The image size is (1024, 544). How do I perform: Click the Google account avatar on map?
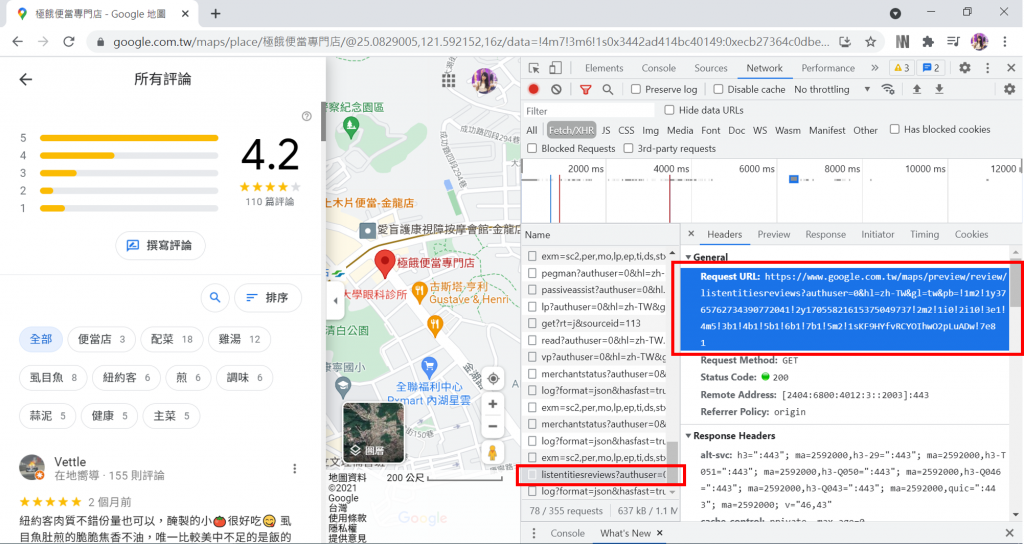(x=485, y=81)
